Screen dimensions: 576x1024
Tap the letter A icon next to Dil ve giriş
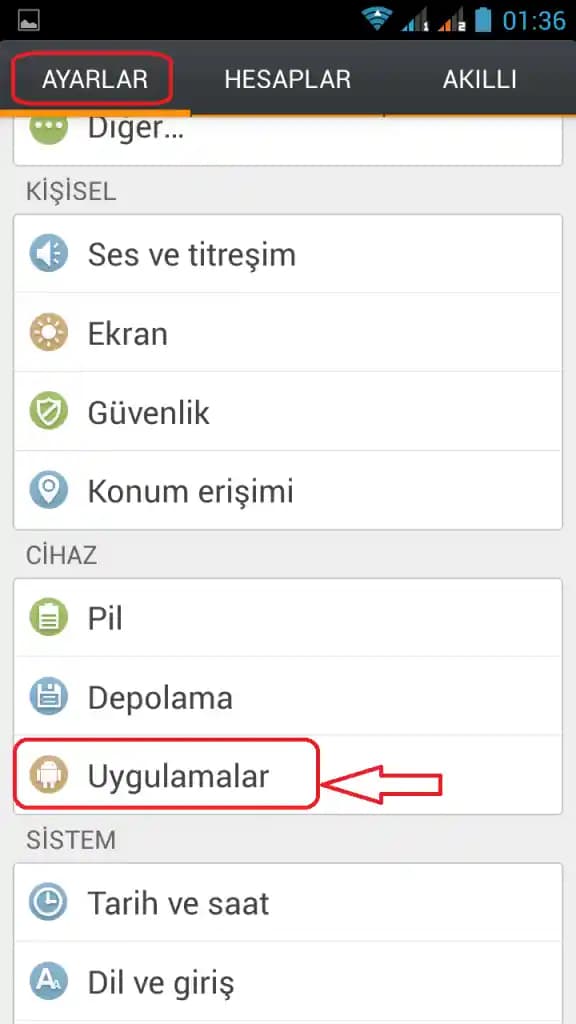point(49,982)
